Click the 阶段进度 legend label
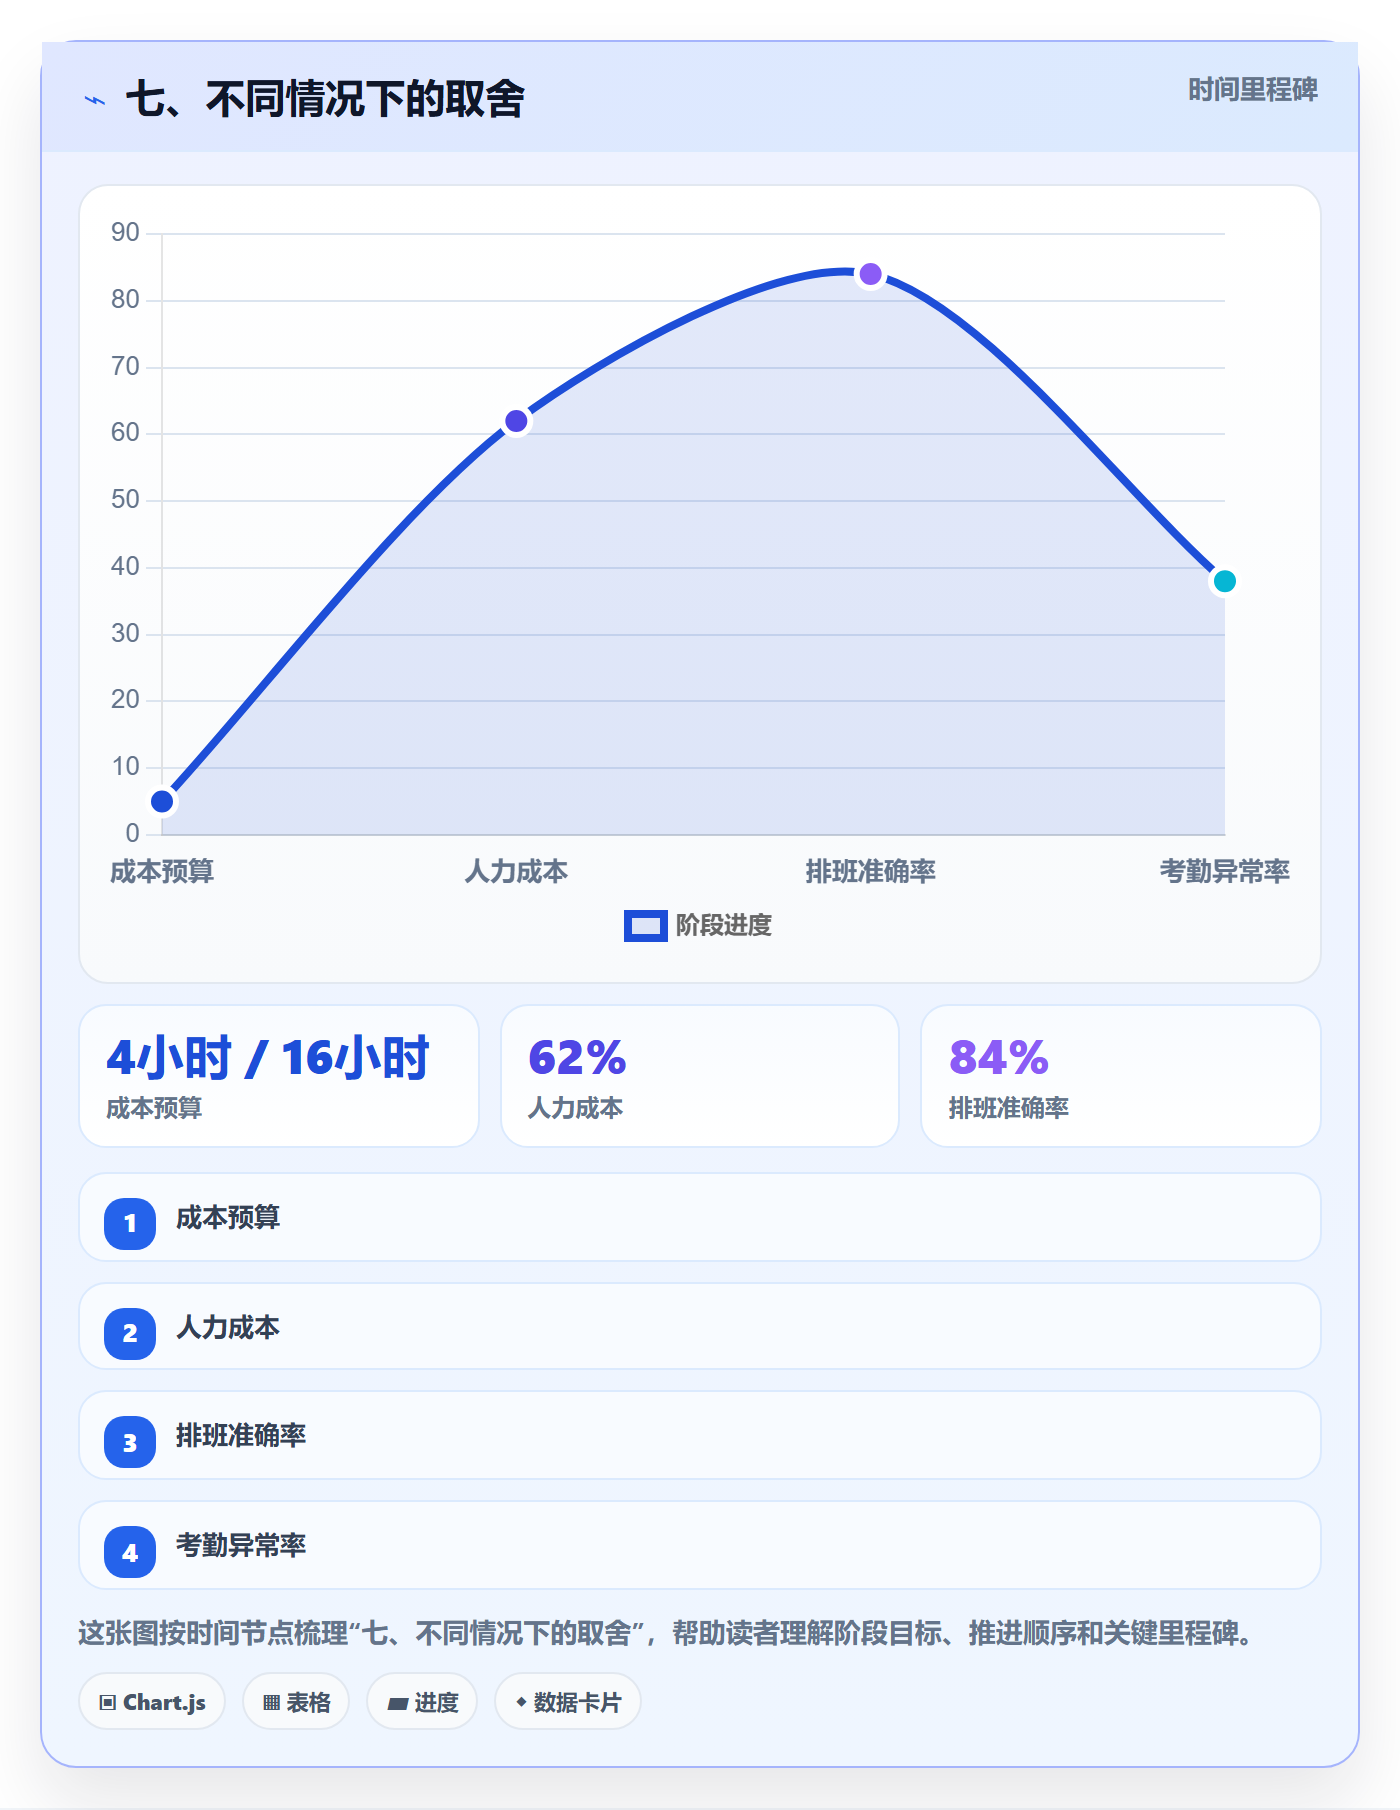The height and width of the screenshot is (1810, 1400). coord(723,926)
